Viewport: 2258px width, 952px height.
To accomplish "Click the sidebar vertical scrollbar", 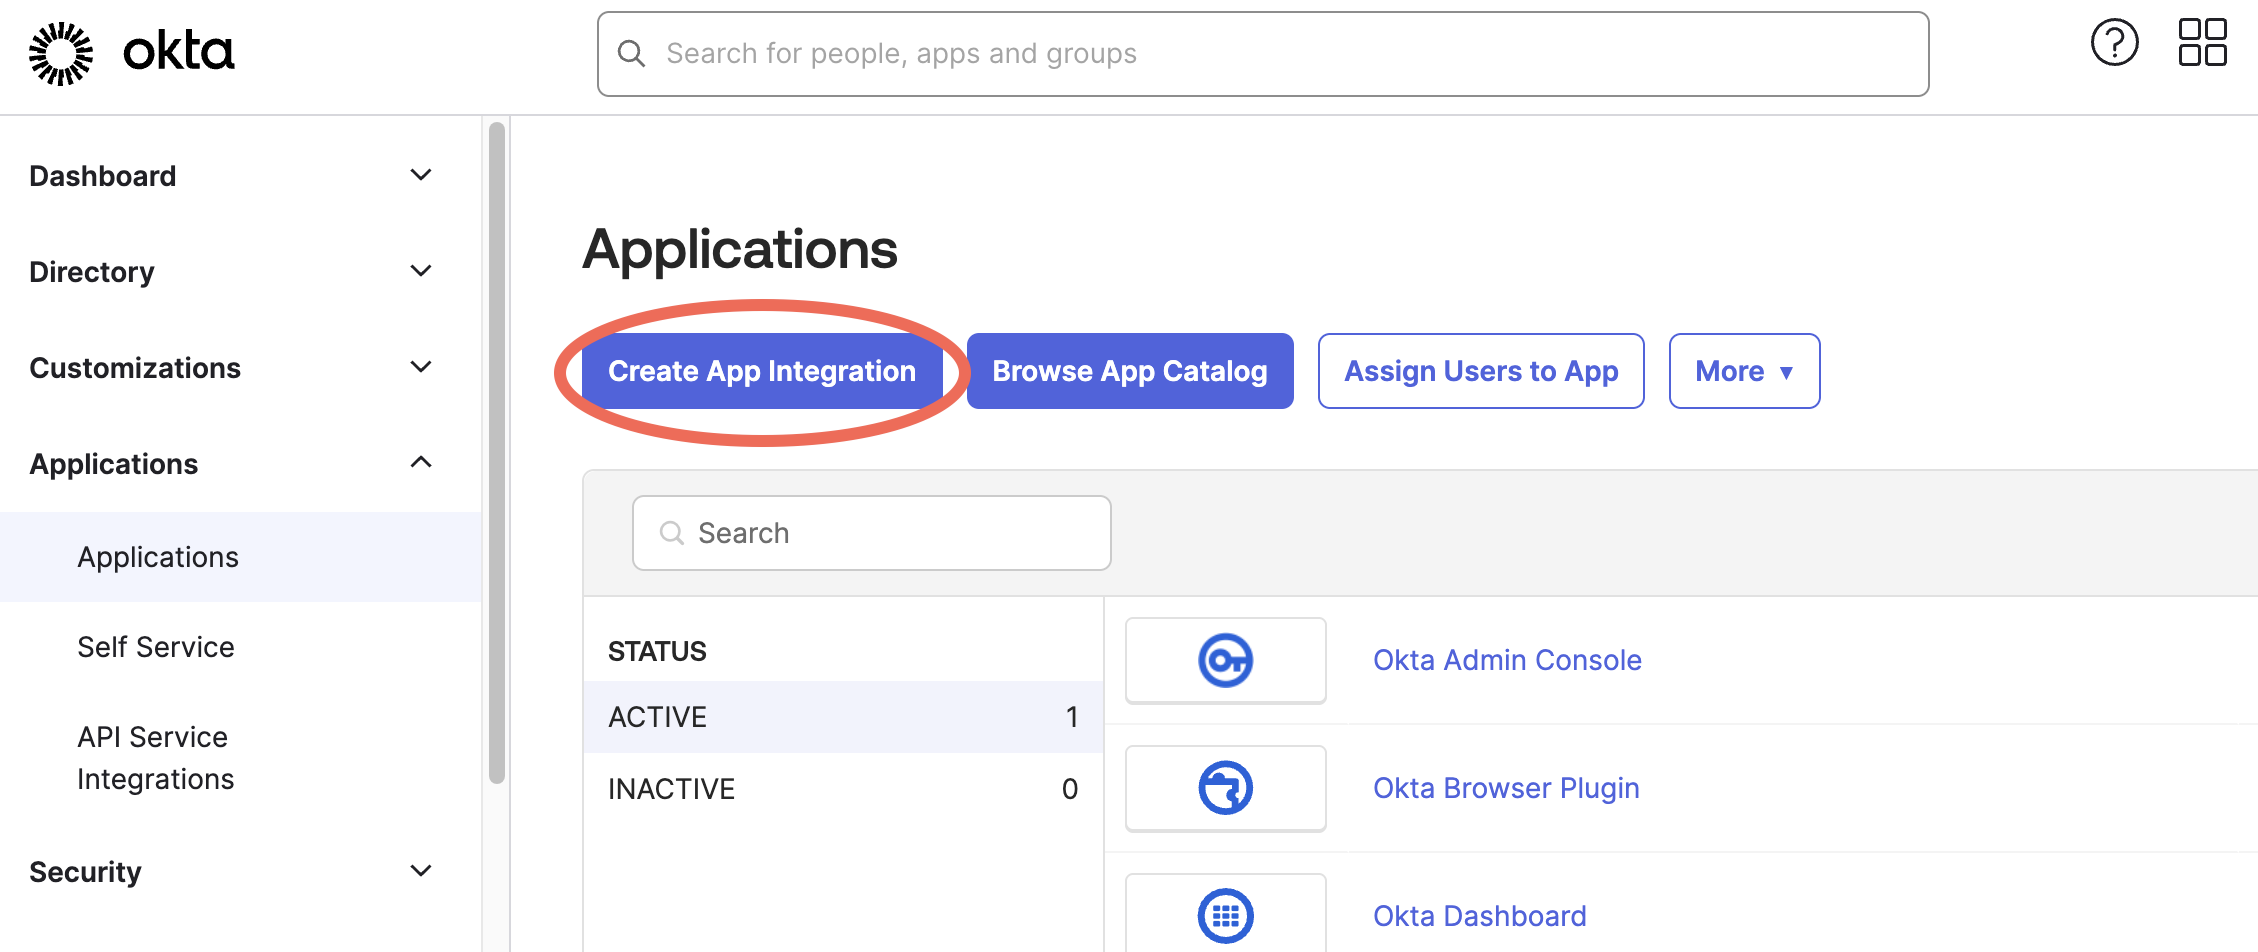I will pyautogui.click(x=497, y=453).
